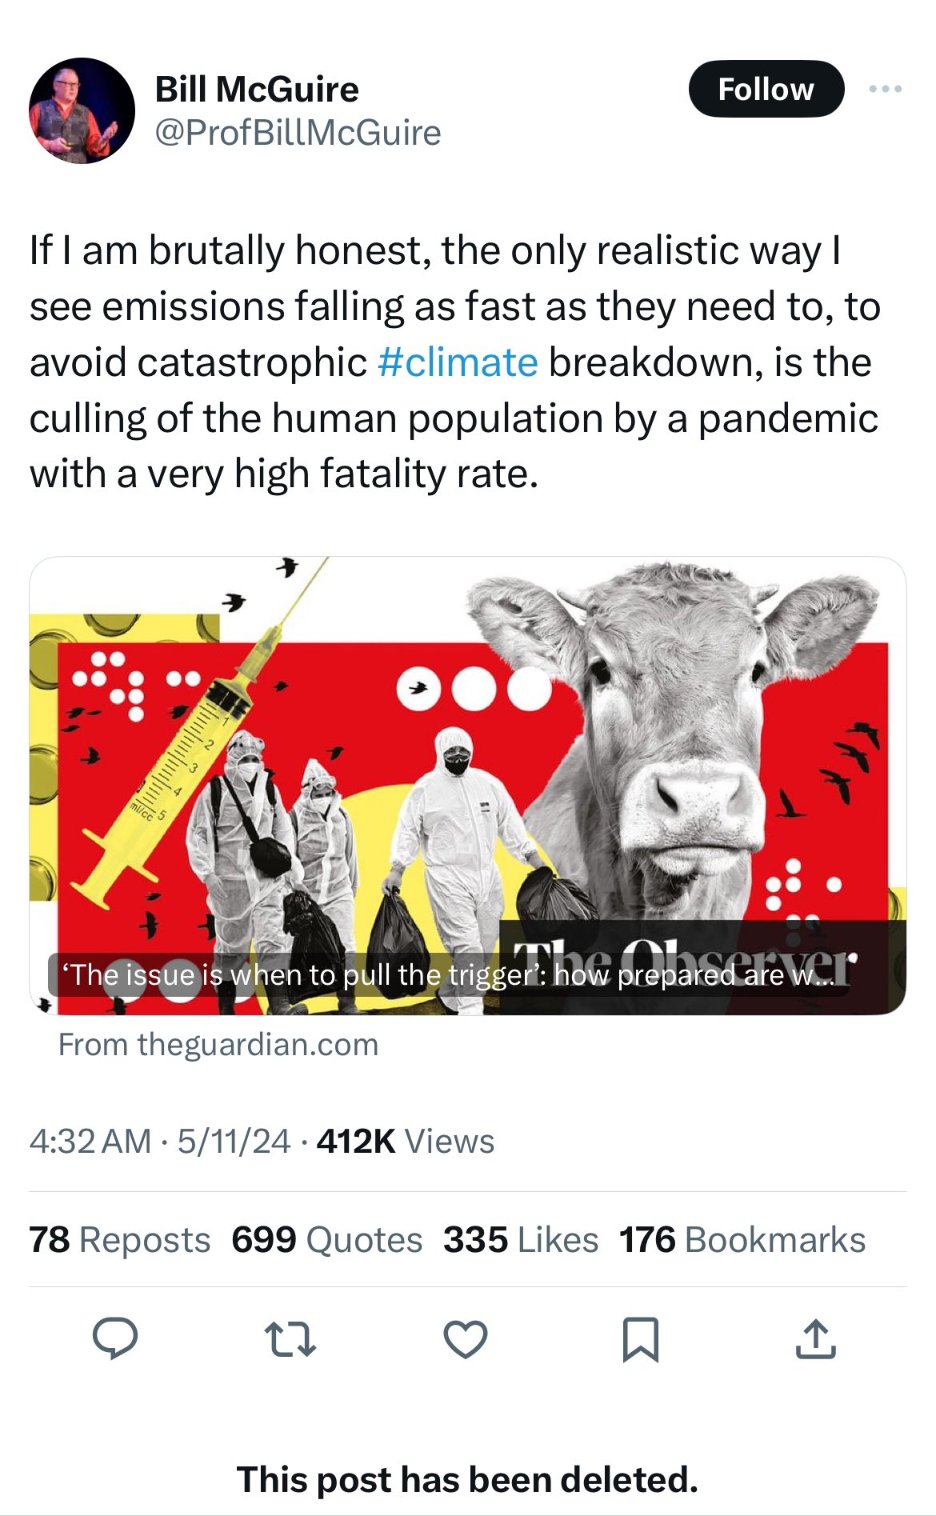Tap the 412K Views count

tap(405, 1141)
